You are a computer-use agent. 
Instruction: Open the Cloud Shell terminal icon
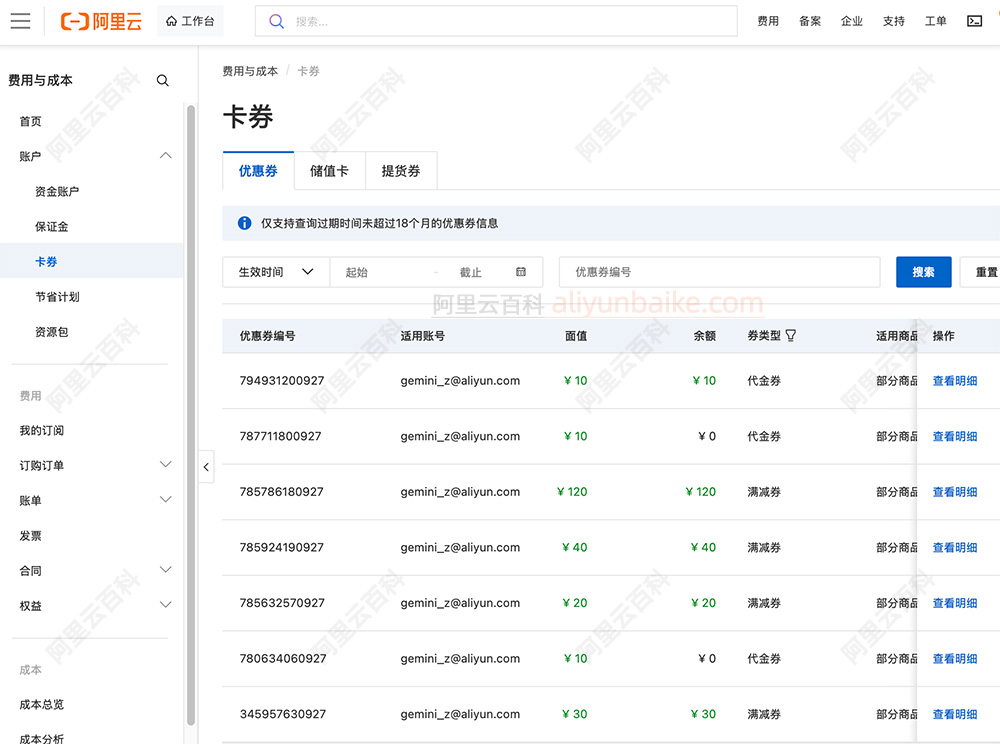tap(974, 21)
